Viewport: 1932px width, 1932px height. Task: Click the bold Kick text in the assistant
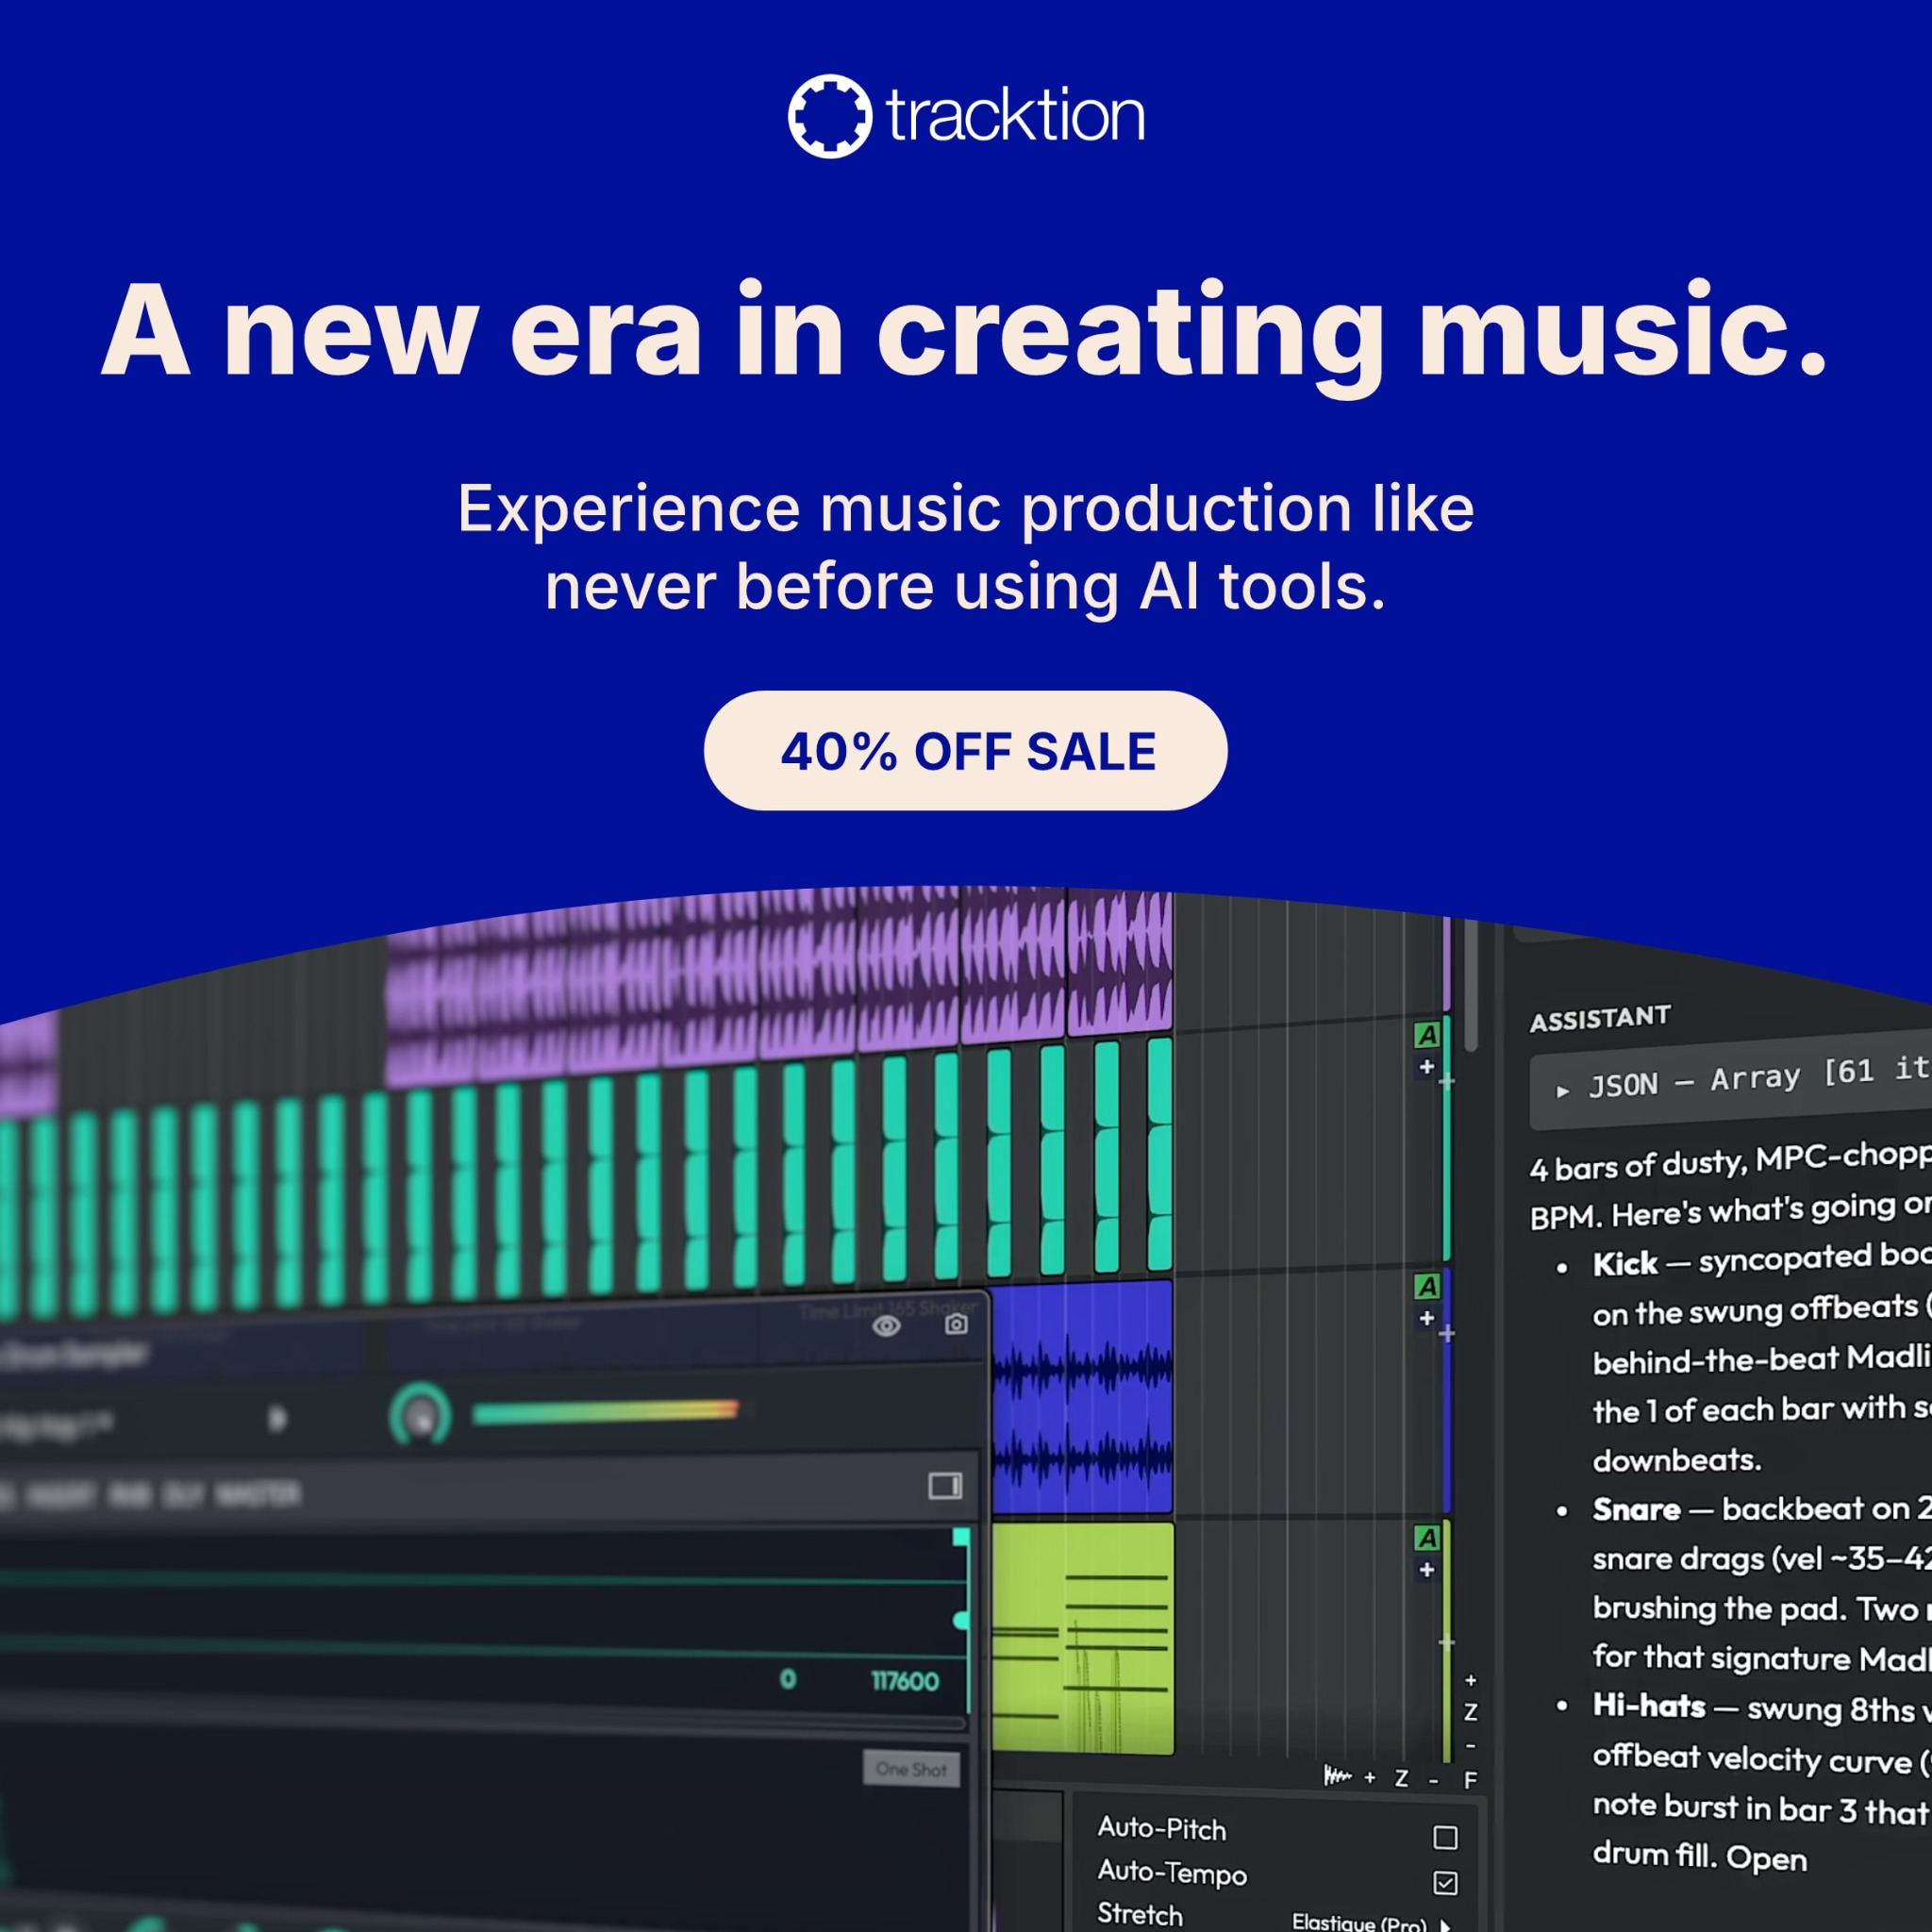tap(1625, 1264)
